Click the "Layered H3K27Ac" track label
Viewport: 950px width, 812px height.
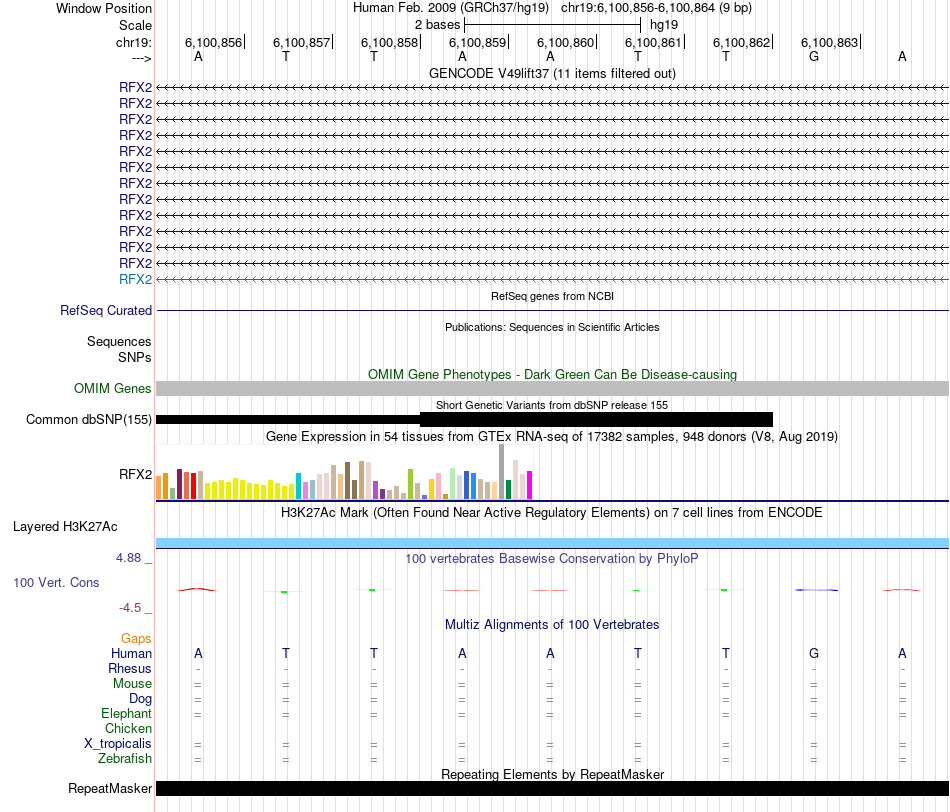[65, 527]
